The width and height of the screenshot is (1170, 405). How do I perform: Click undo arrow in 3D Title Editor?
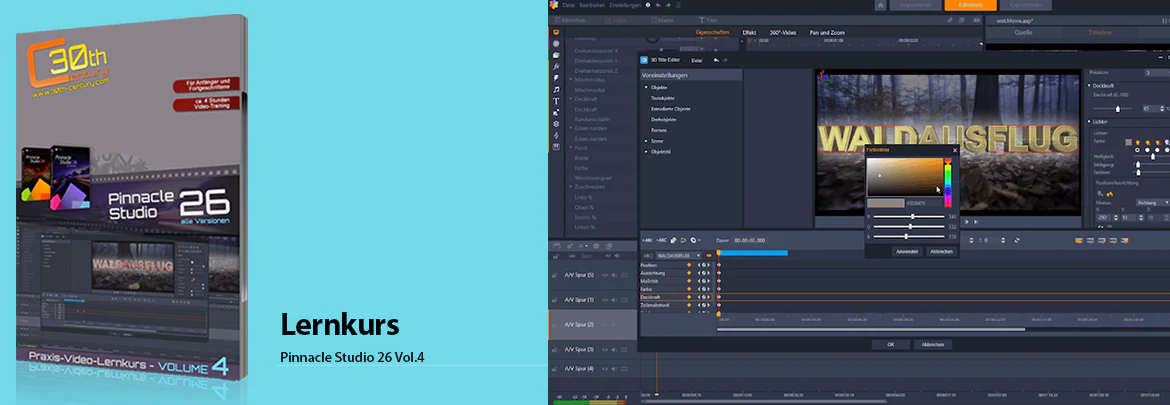coord(716,60)
